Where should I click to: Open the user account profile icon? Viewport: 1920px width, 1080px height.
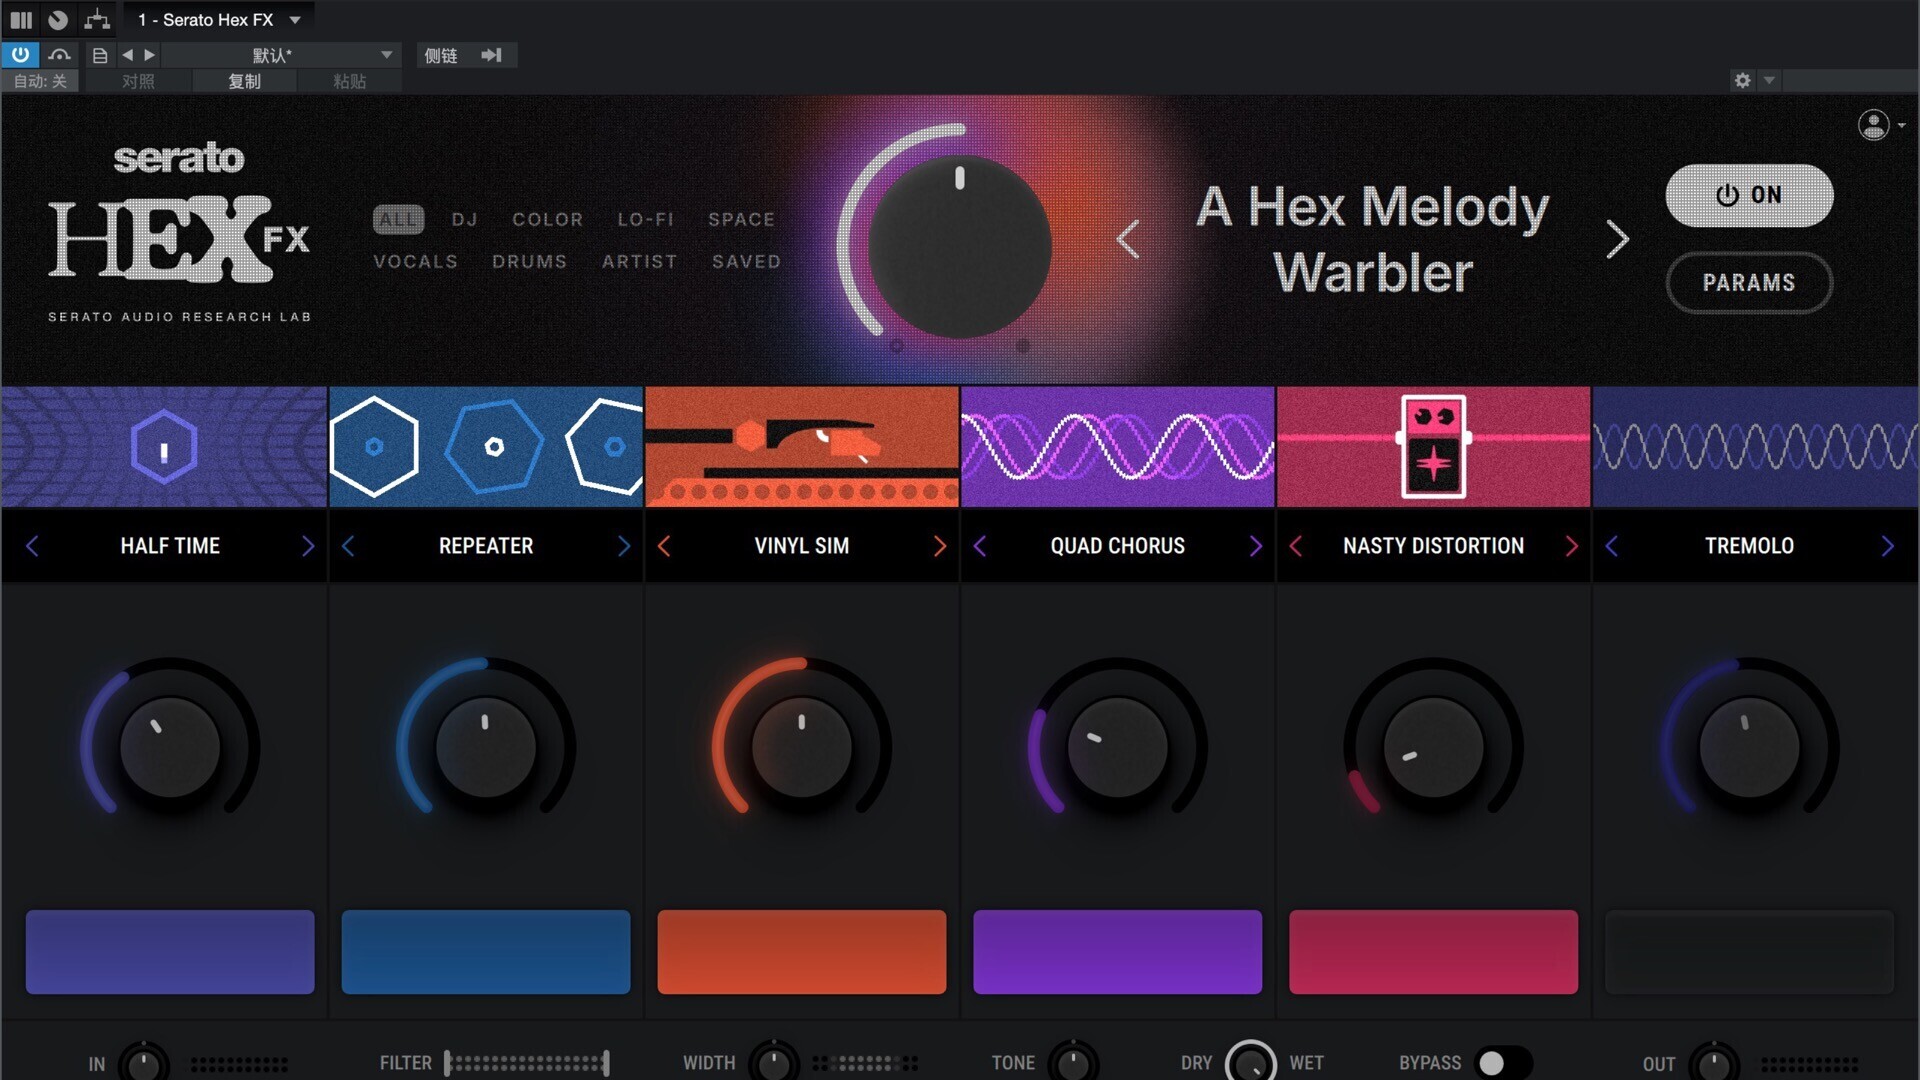pos(1874,125)
